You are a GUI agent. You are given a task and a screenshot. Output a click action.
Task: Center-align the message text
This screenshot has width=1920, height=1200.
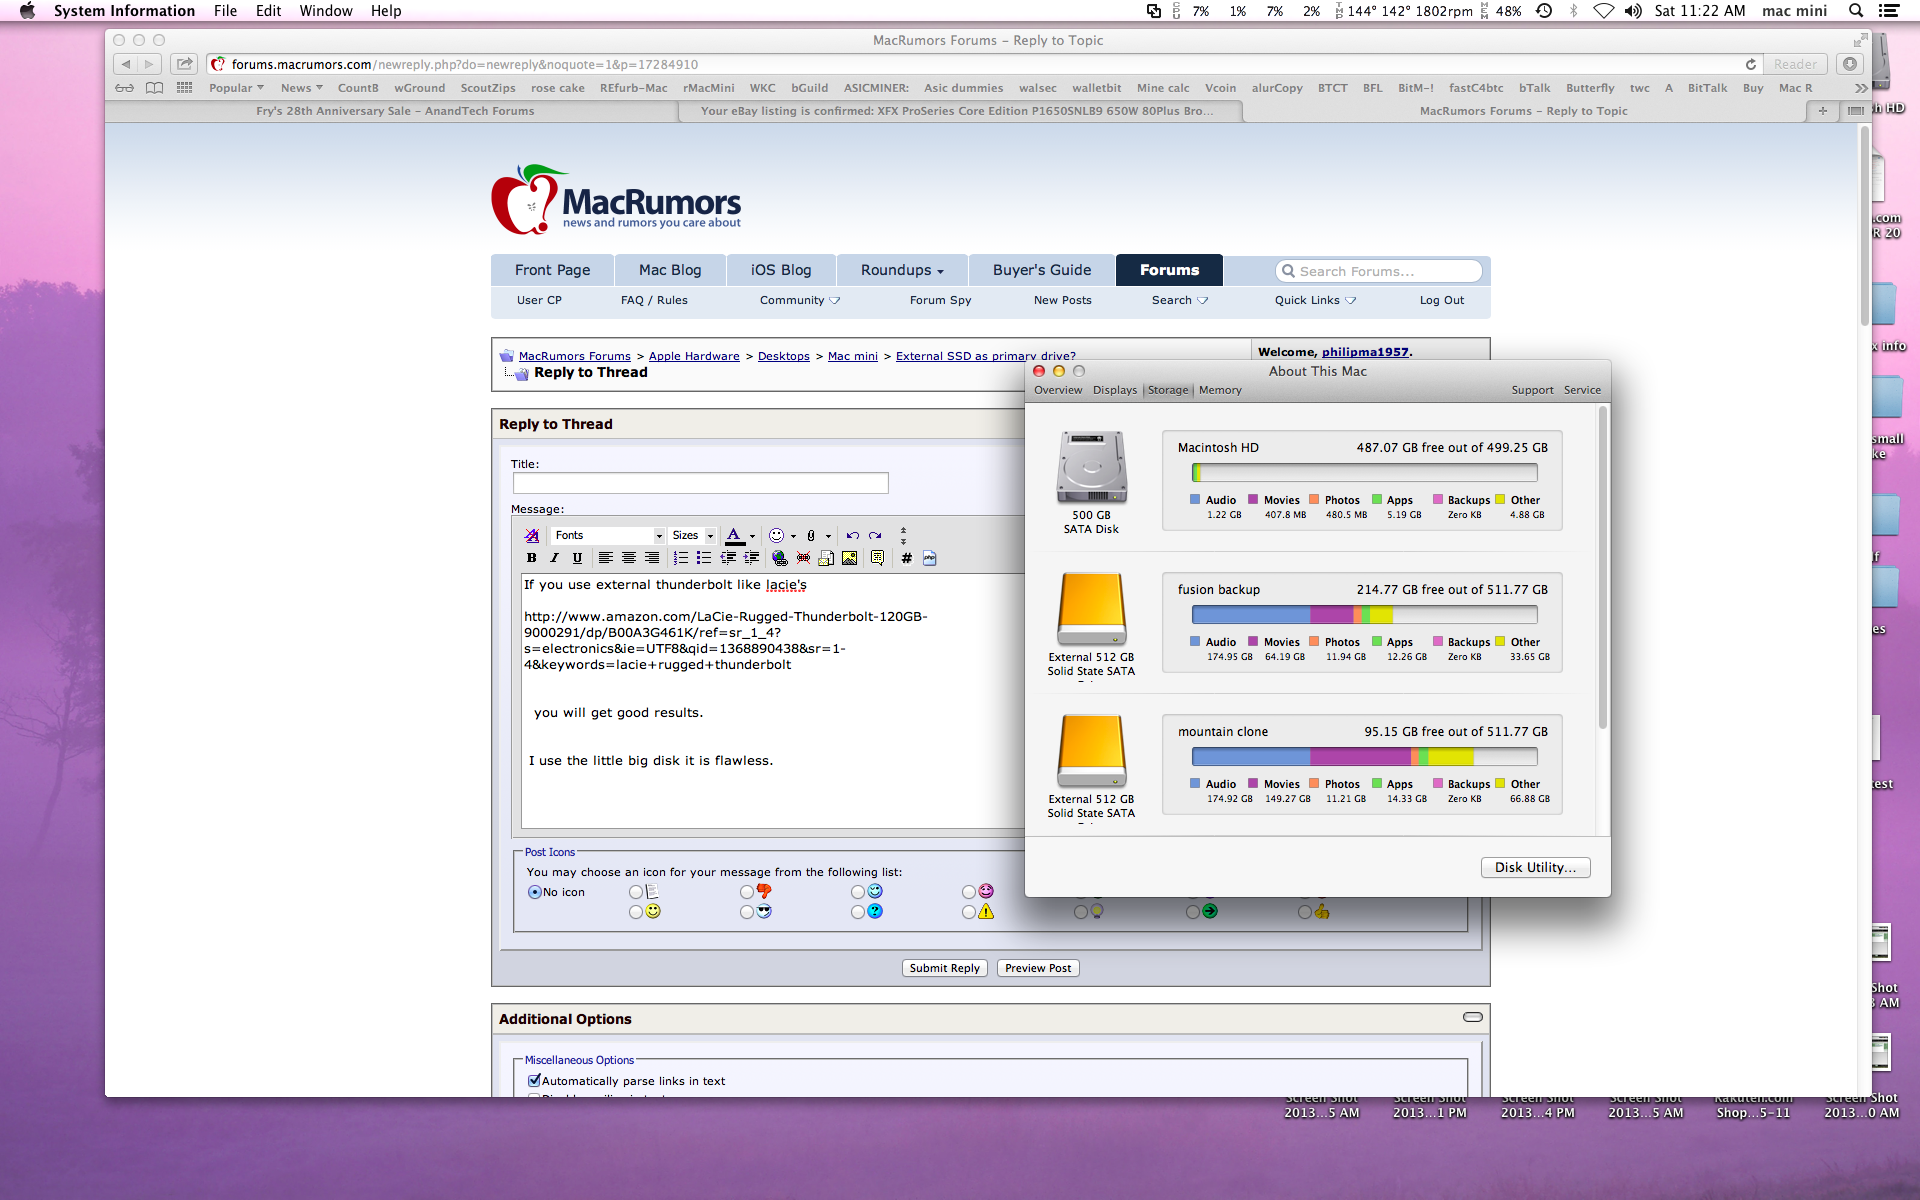[x=628, y=558]
